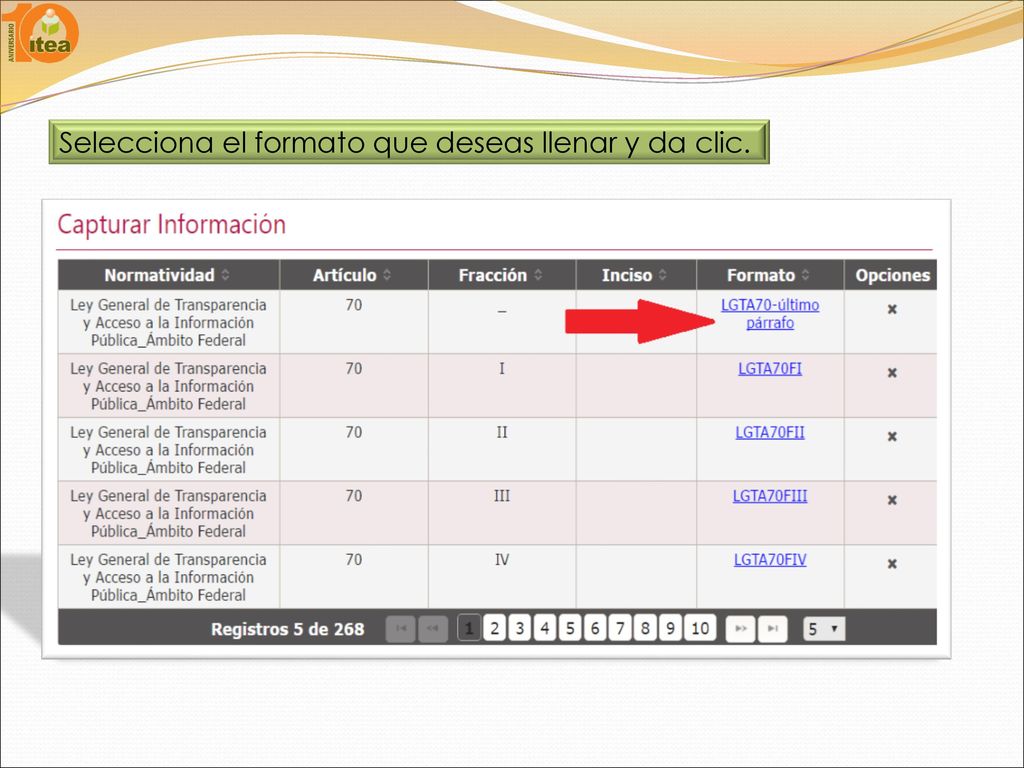Go to page 10 of records

[x=700, y=629]
